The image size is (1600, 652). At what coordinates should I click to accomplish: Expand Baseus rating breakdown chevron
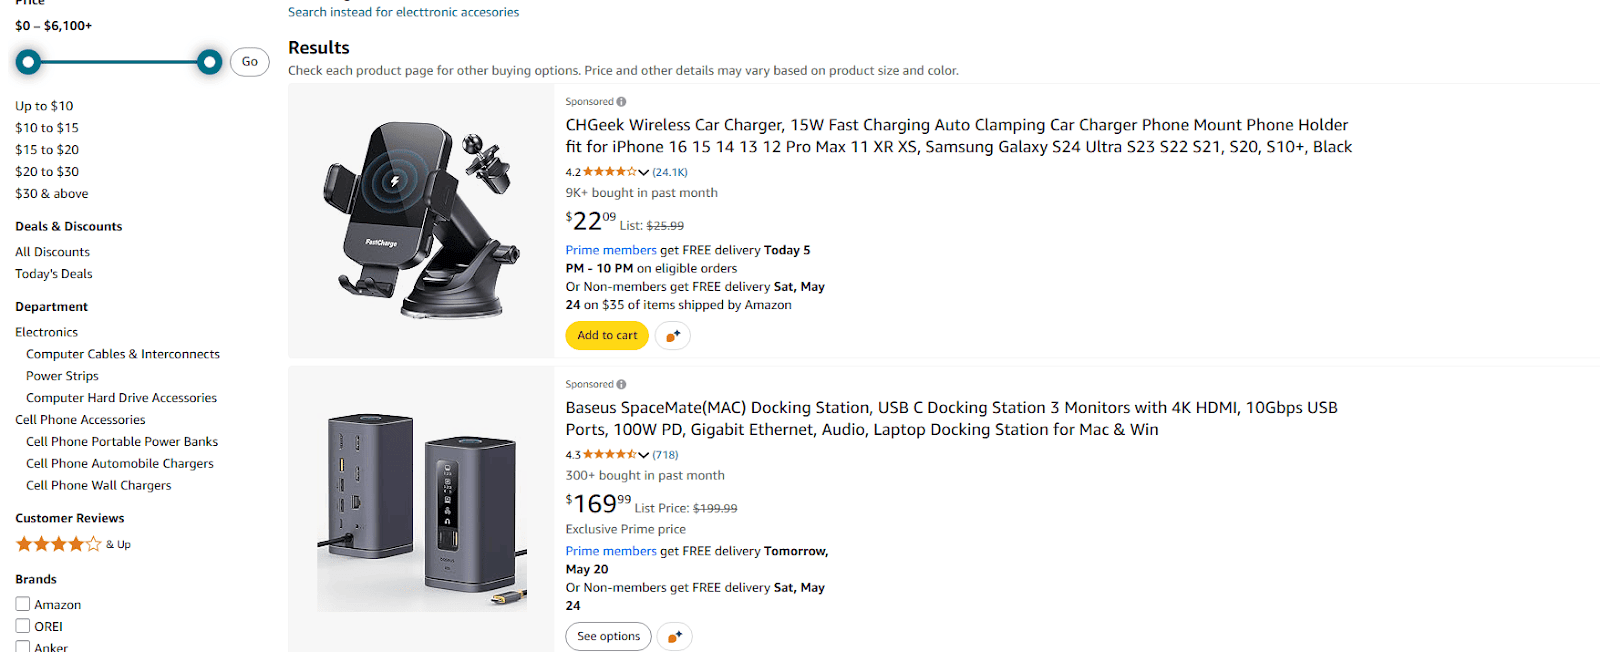pyautogui.click(x=643, y=455)
